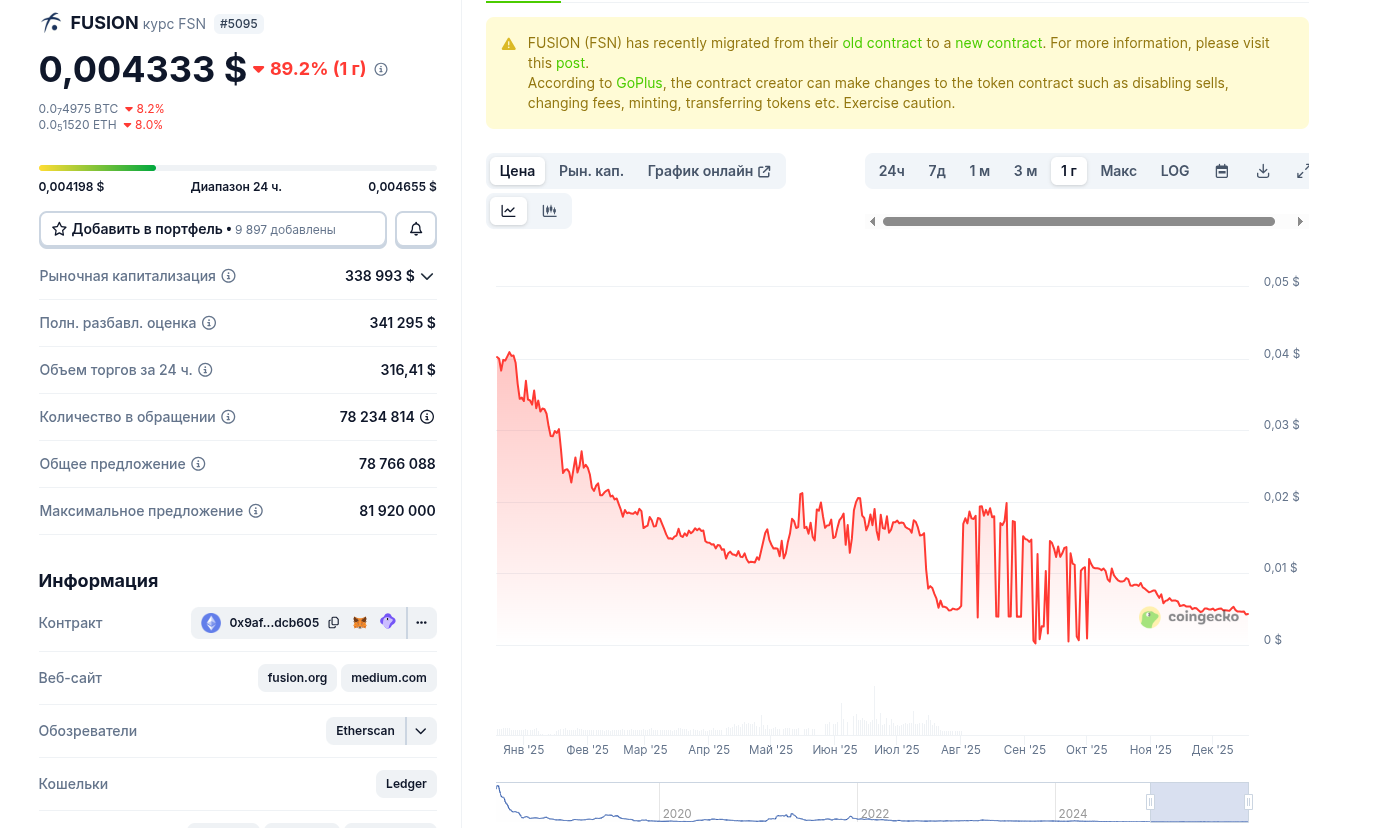This screenshot has height=828, width=1386.
Task: Select the 7д time range
Action: point(936,171)
